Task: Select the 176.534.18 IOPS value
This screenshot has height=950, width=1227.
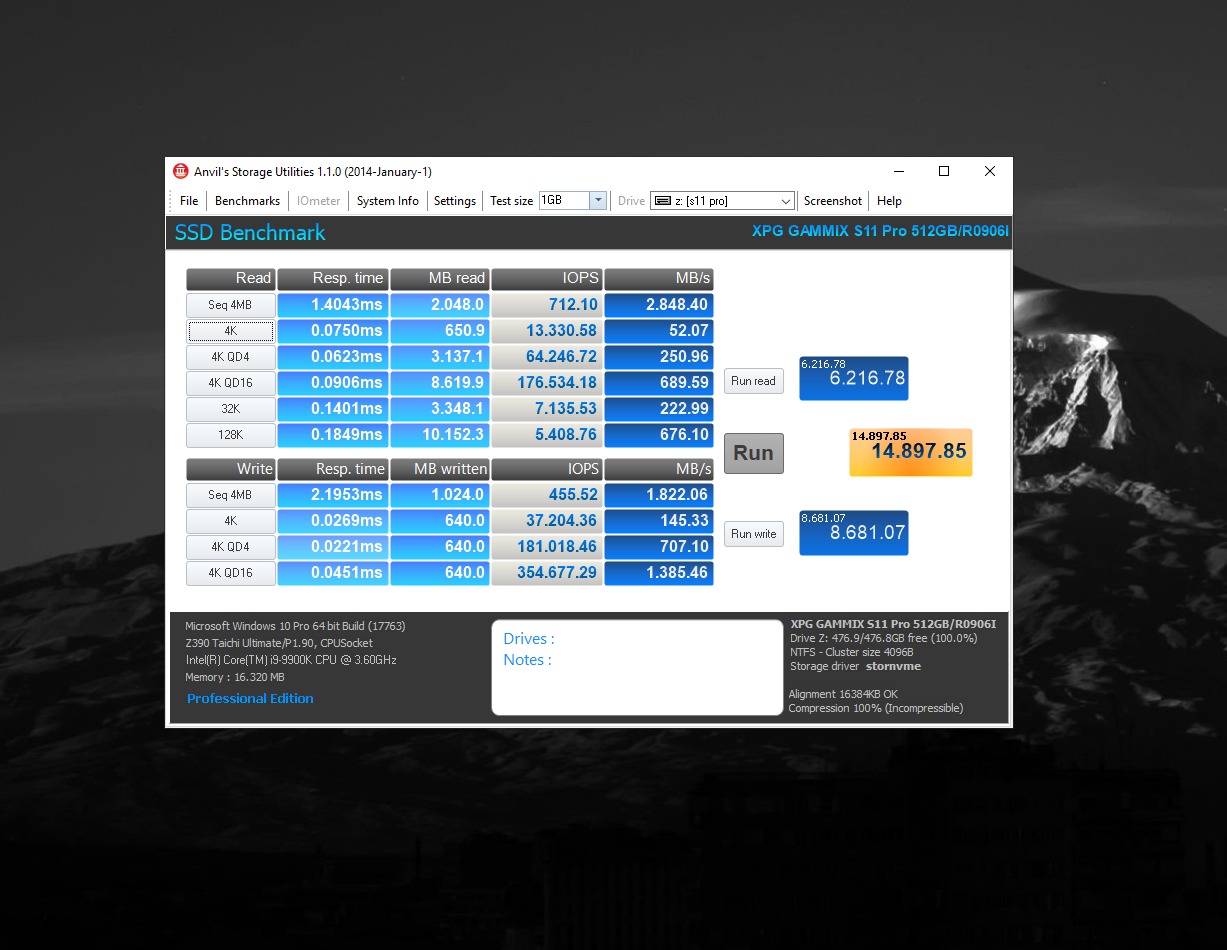Action: [547, 383]
